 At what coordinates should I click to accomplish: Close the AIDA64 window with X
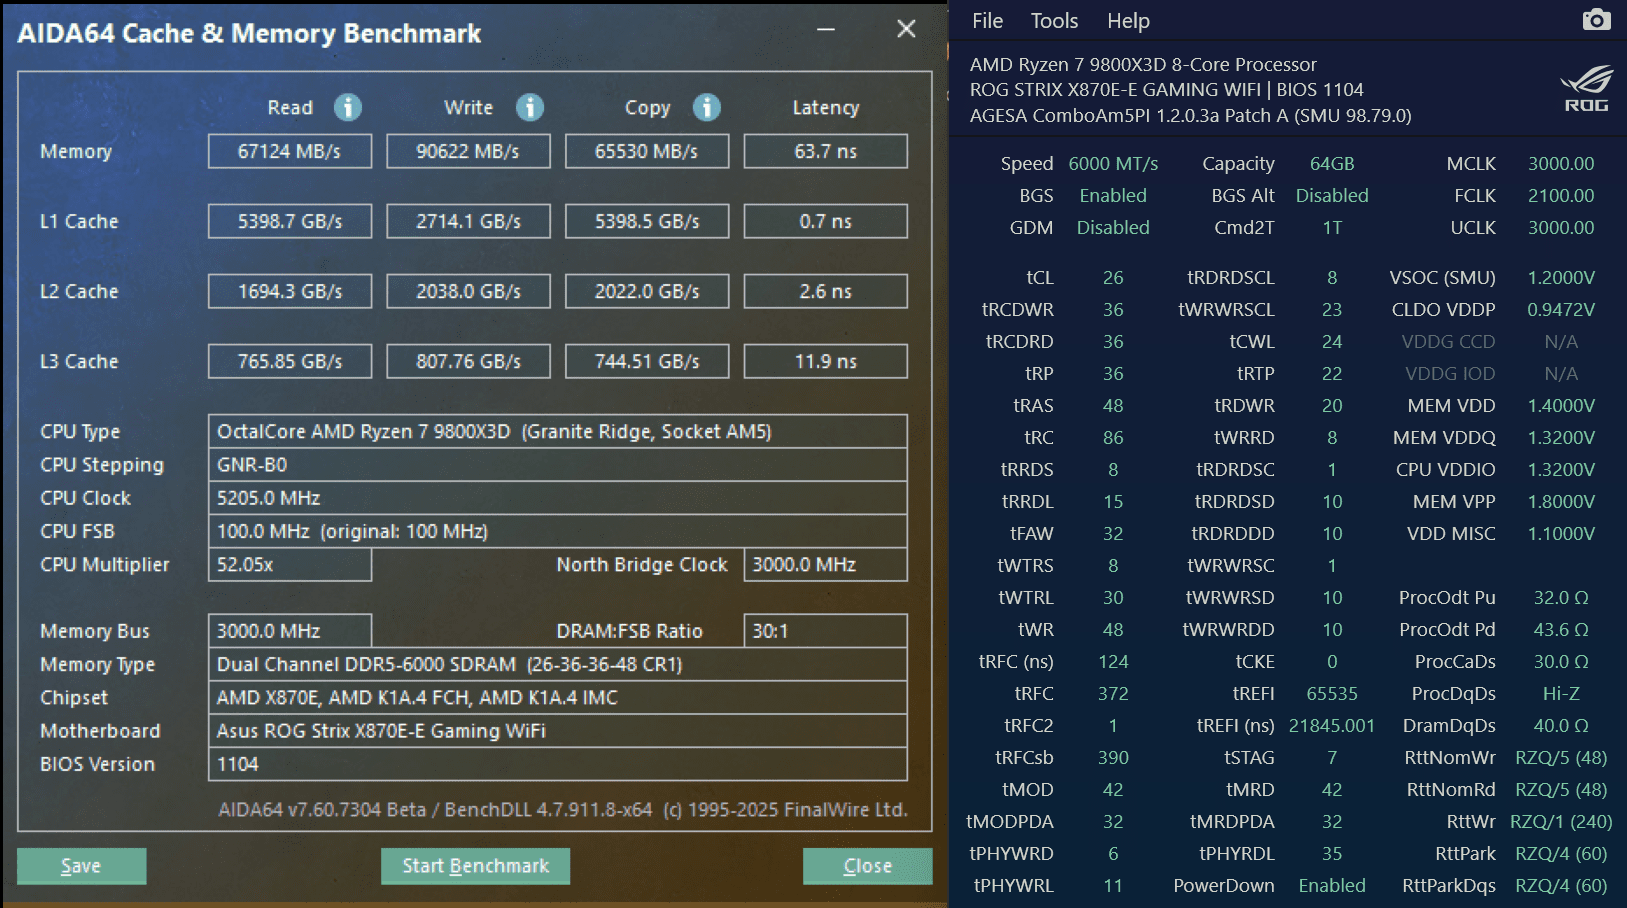(x=906, y=29)
